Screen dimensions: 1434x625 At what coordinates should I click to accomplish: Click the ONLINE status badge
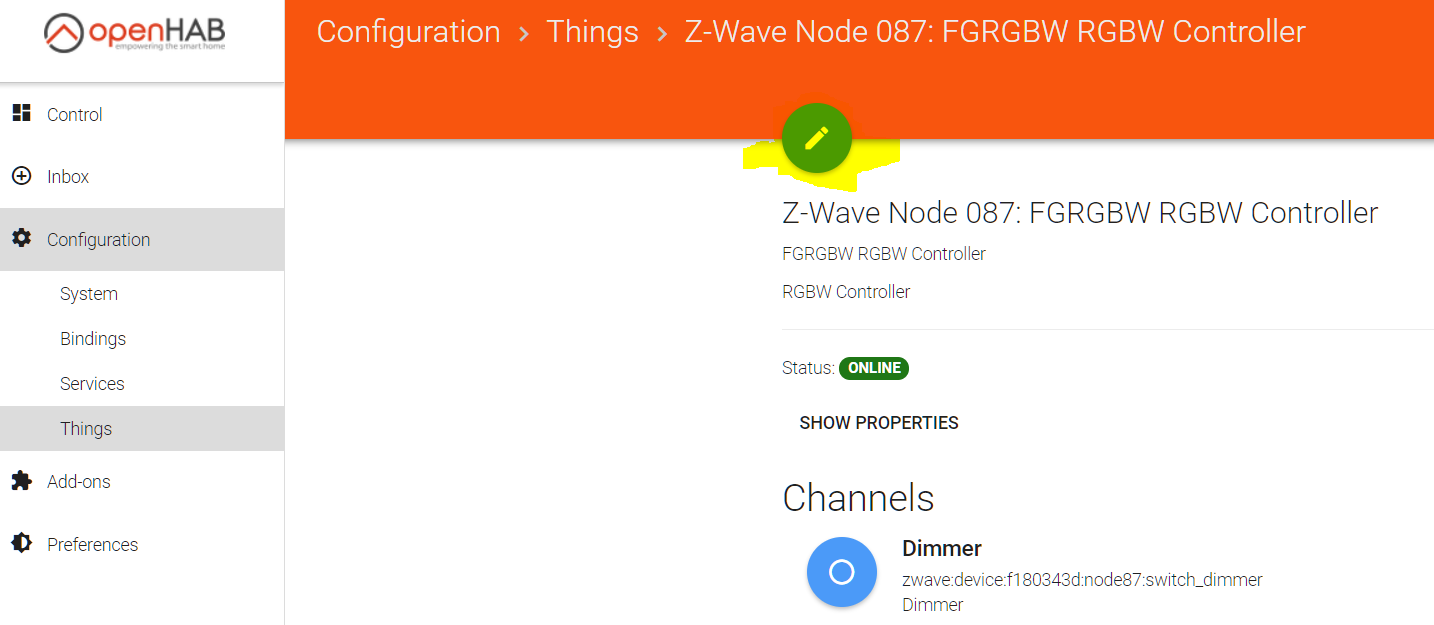(874, 368)
